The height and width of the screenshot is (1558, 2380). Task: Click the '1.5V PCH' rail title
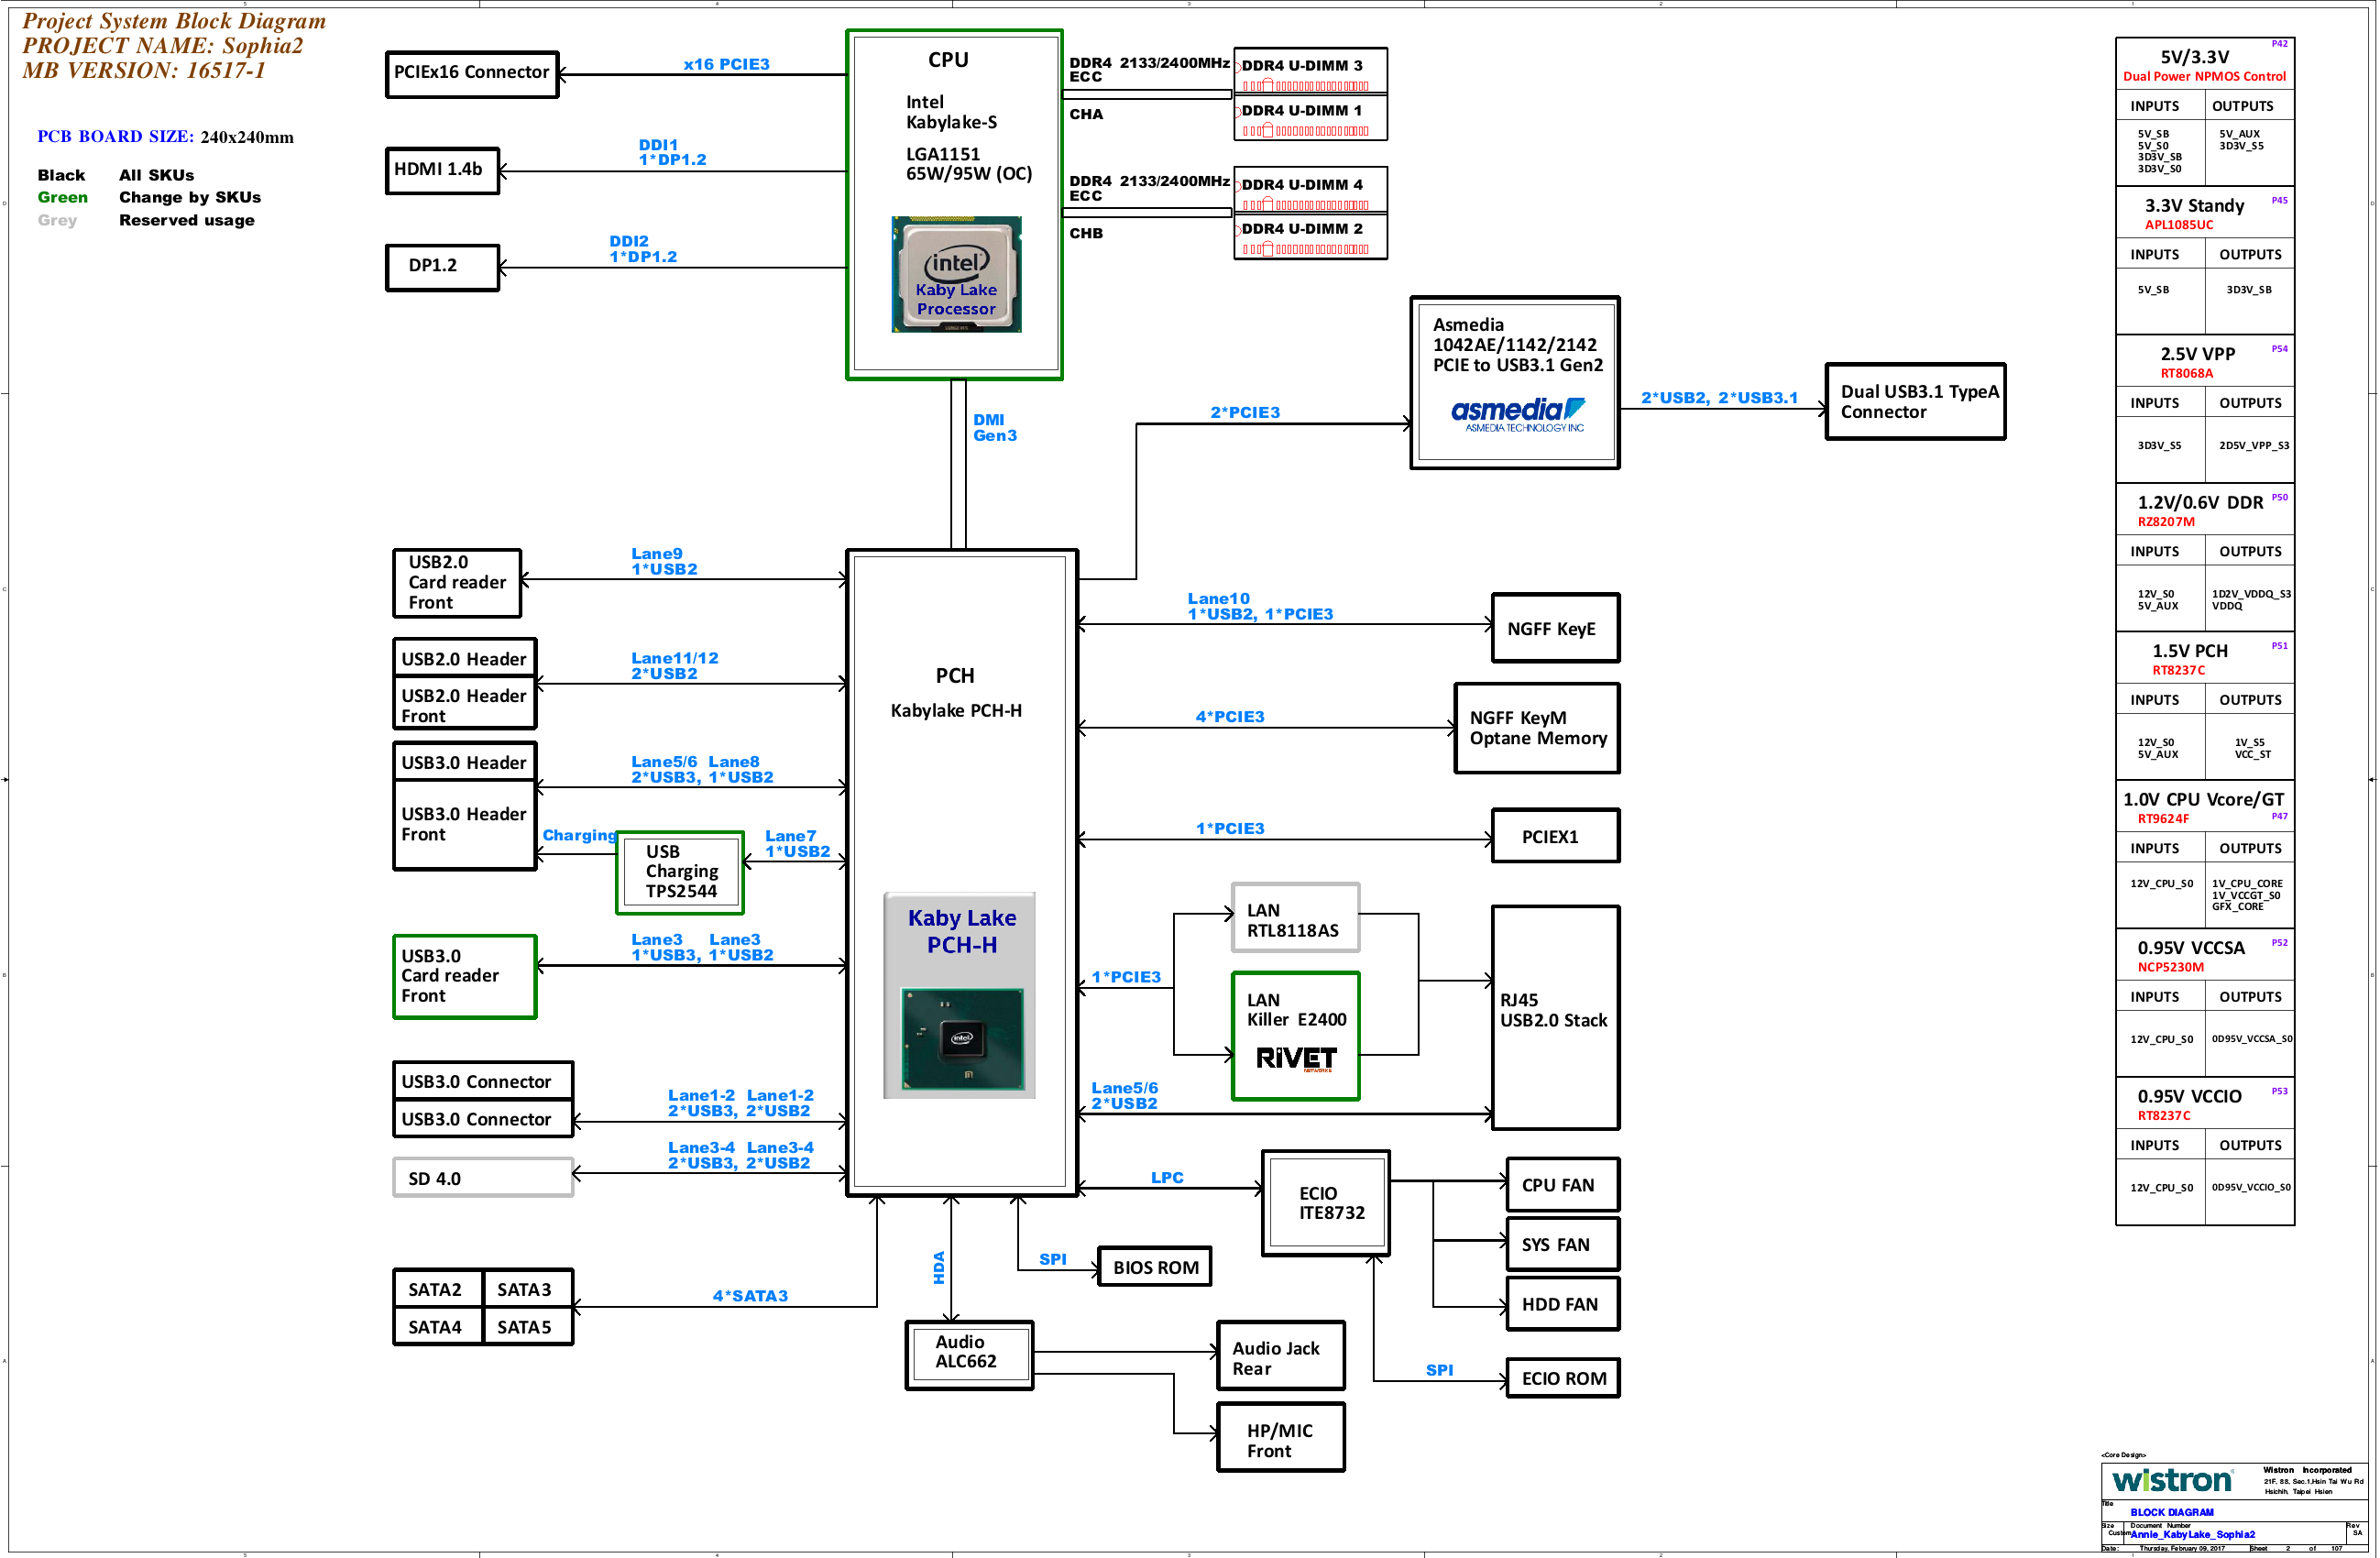pos(2190,651)
